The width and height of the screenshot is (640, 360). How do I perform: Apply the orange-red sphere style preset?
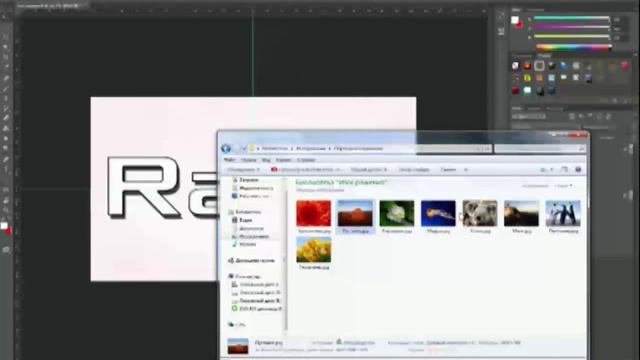[527, 66]
